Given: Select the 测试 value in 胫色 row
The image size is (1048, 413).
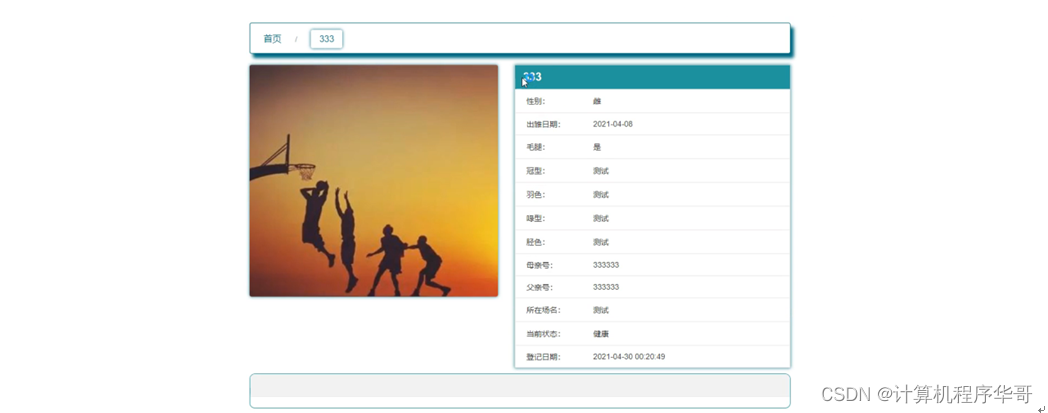Looking at the screenshot, I should tap(601, 242).
